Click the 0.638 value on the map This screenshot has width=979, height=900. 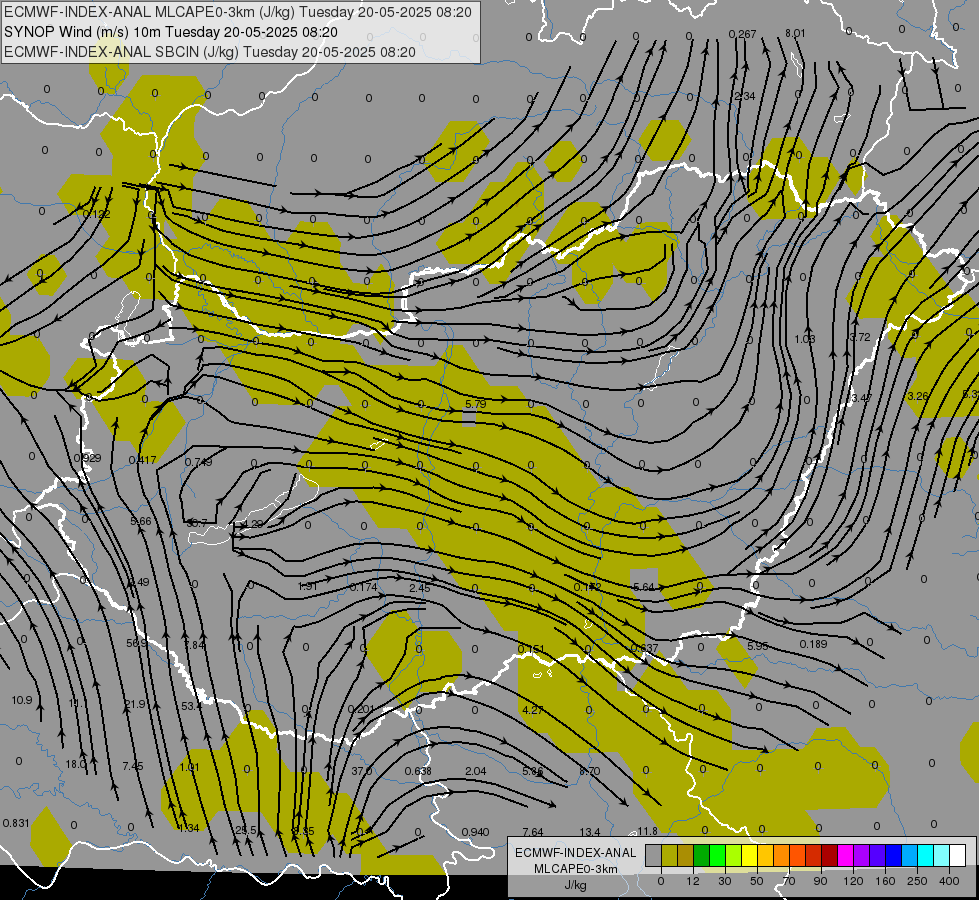click(418, 771)
